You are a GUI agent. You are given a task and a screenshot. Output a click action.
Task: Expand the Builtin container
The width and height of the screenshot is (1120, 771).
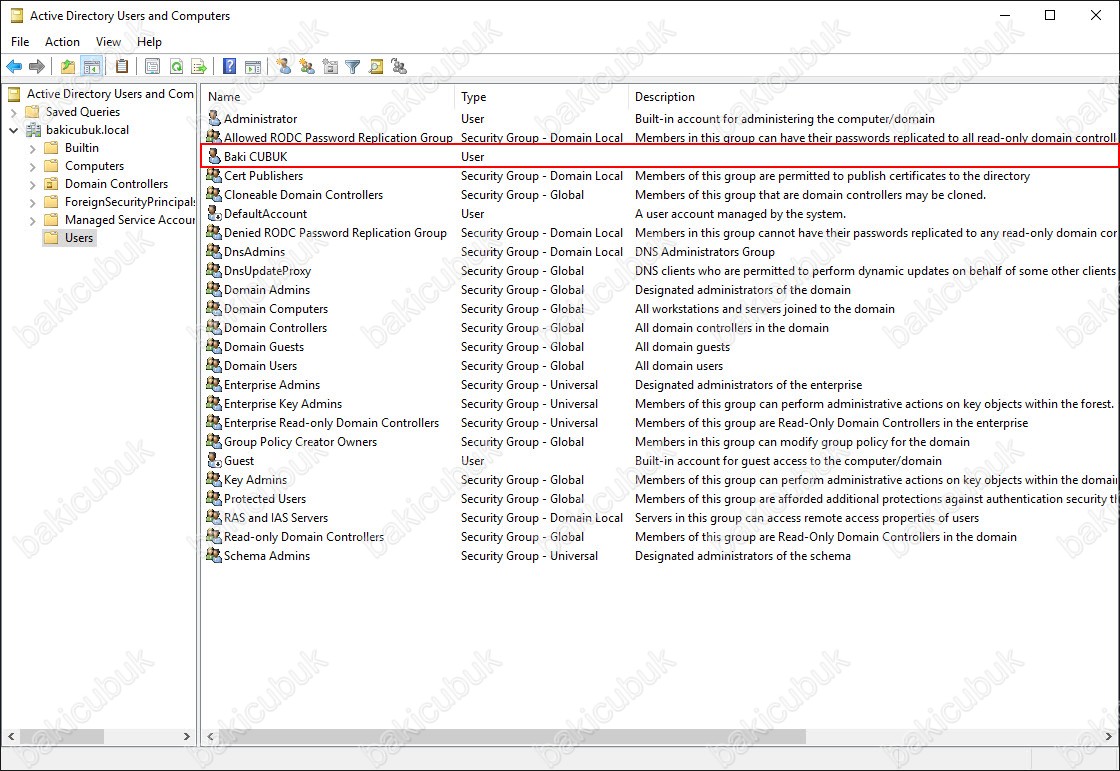tap(32, 149)
